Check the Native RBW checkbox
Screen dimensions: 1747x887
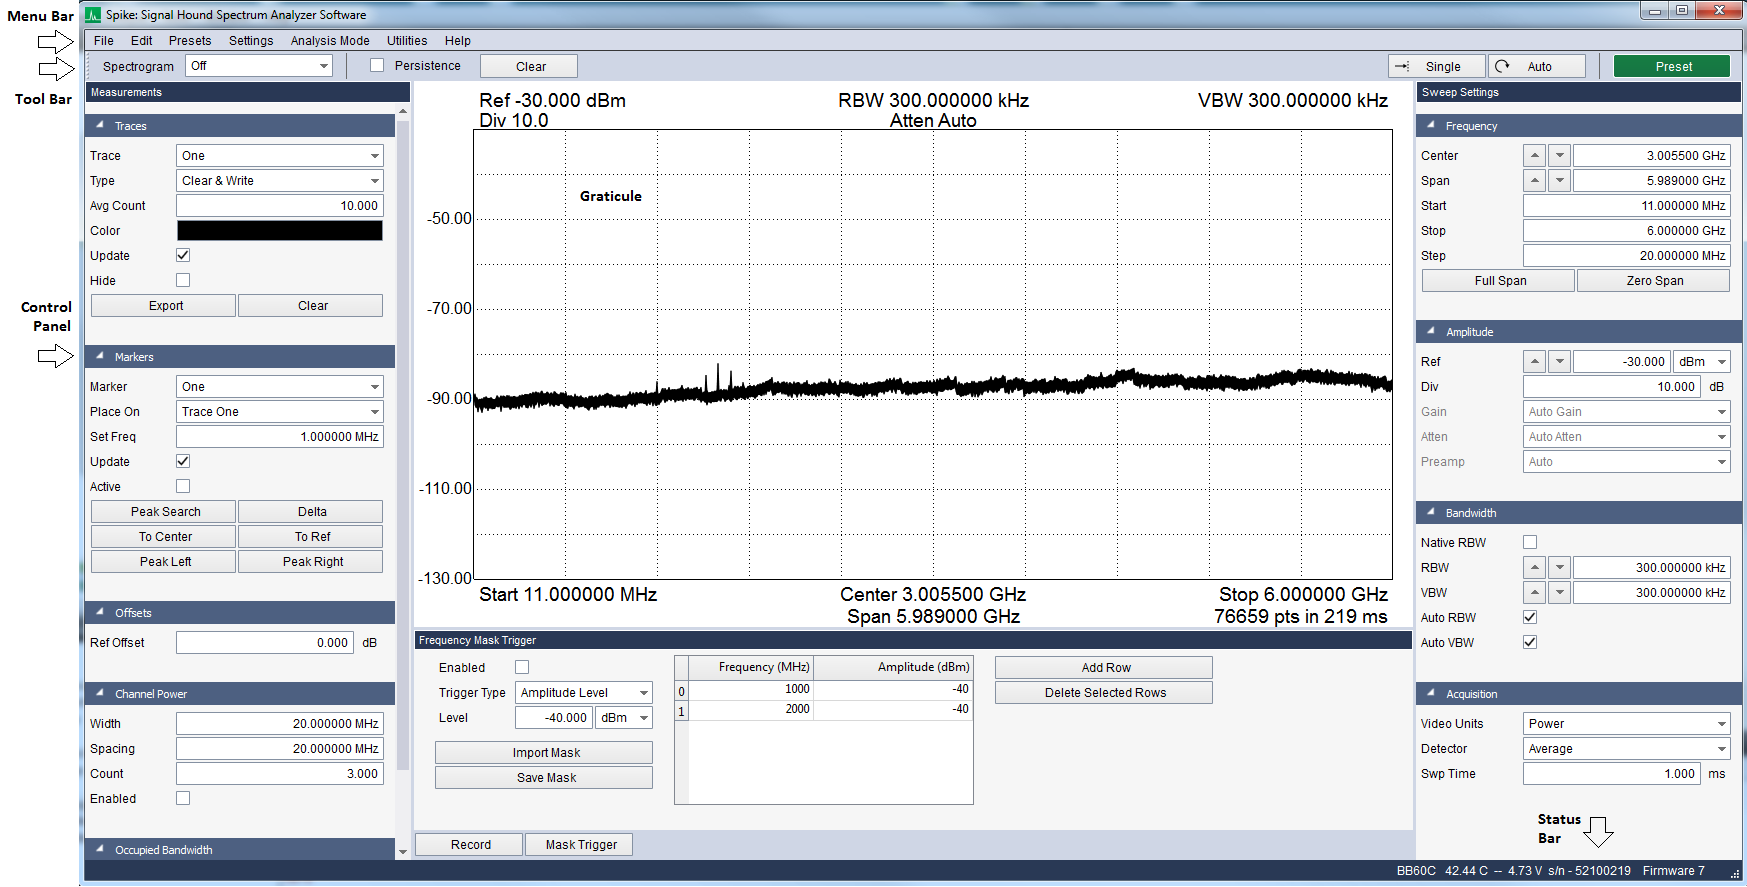[1530, 543]
